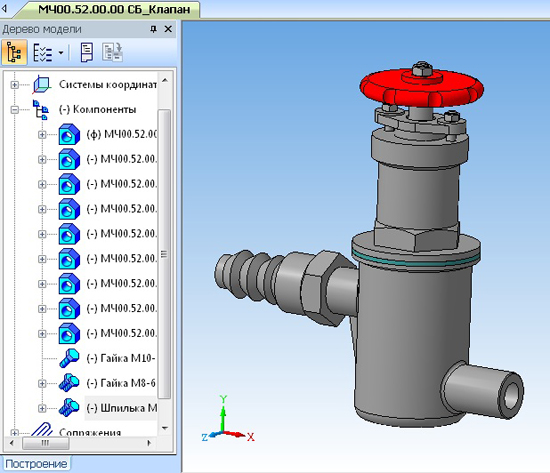The height and width of the screenshot is (473, 550).
Task: Select Системы координат tree label
Action: point(108,85)
